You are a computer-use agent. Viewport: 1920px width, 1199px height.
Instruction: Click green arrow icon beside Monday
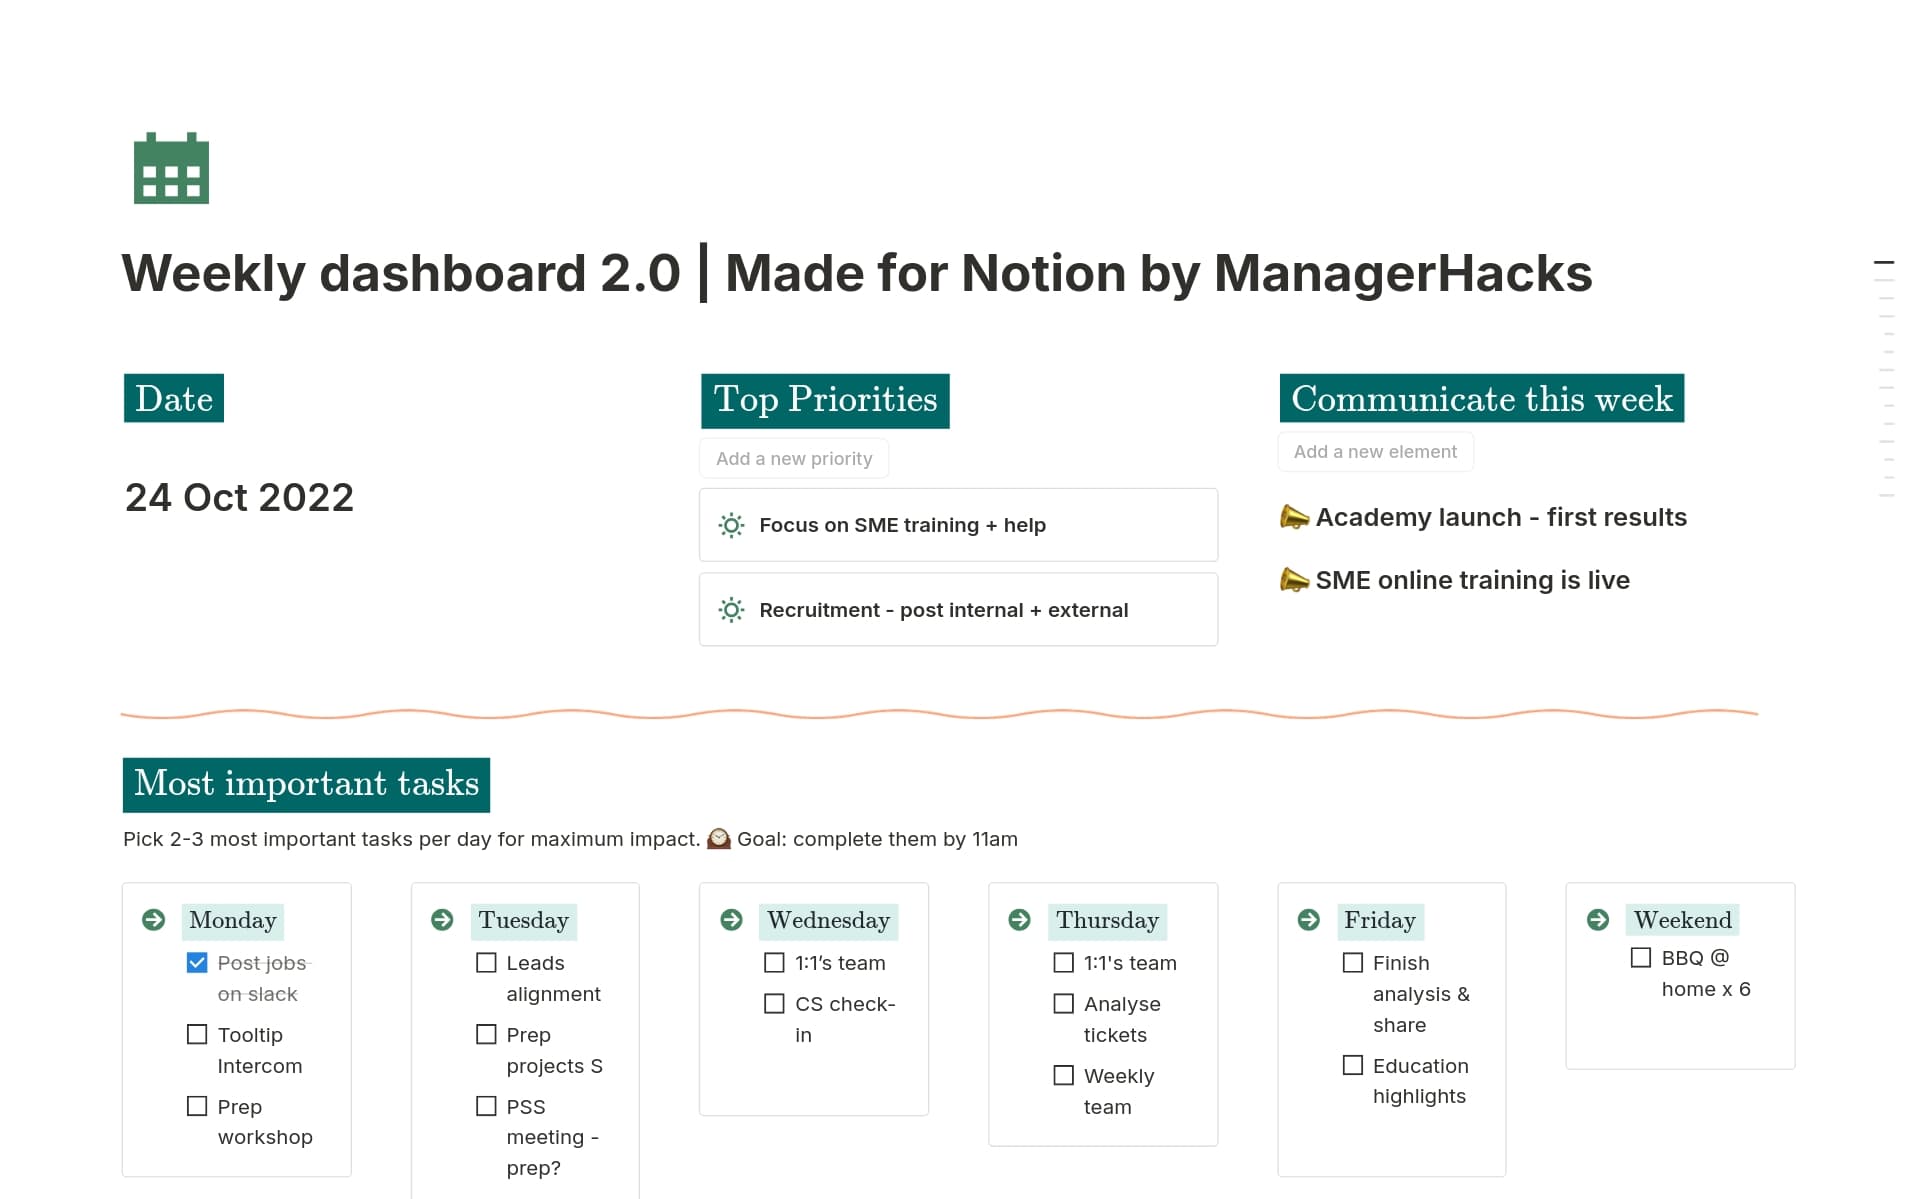pos(153,920)
